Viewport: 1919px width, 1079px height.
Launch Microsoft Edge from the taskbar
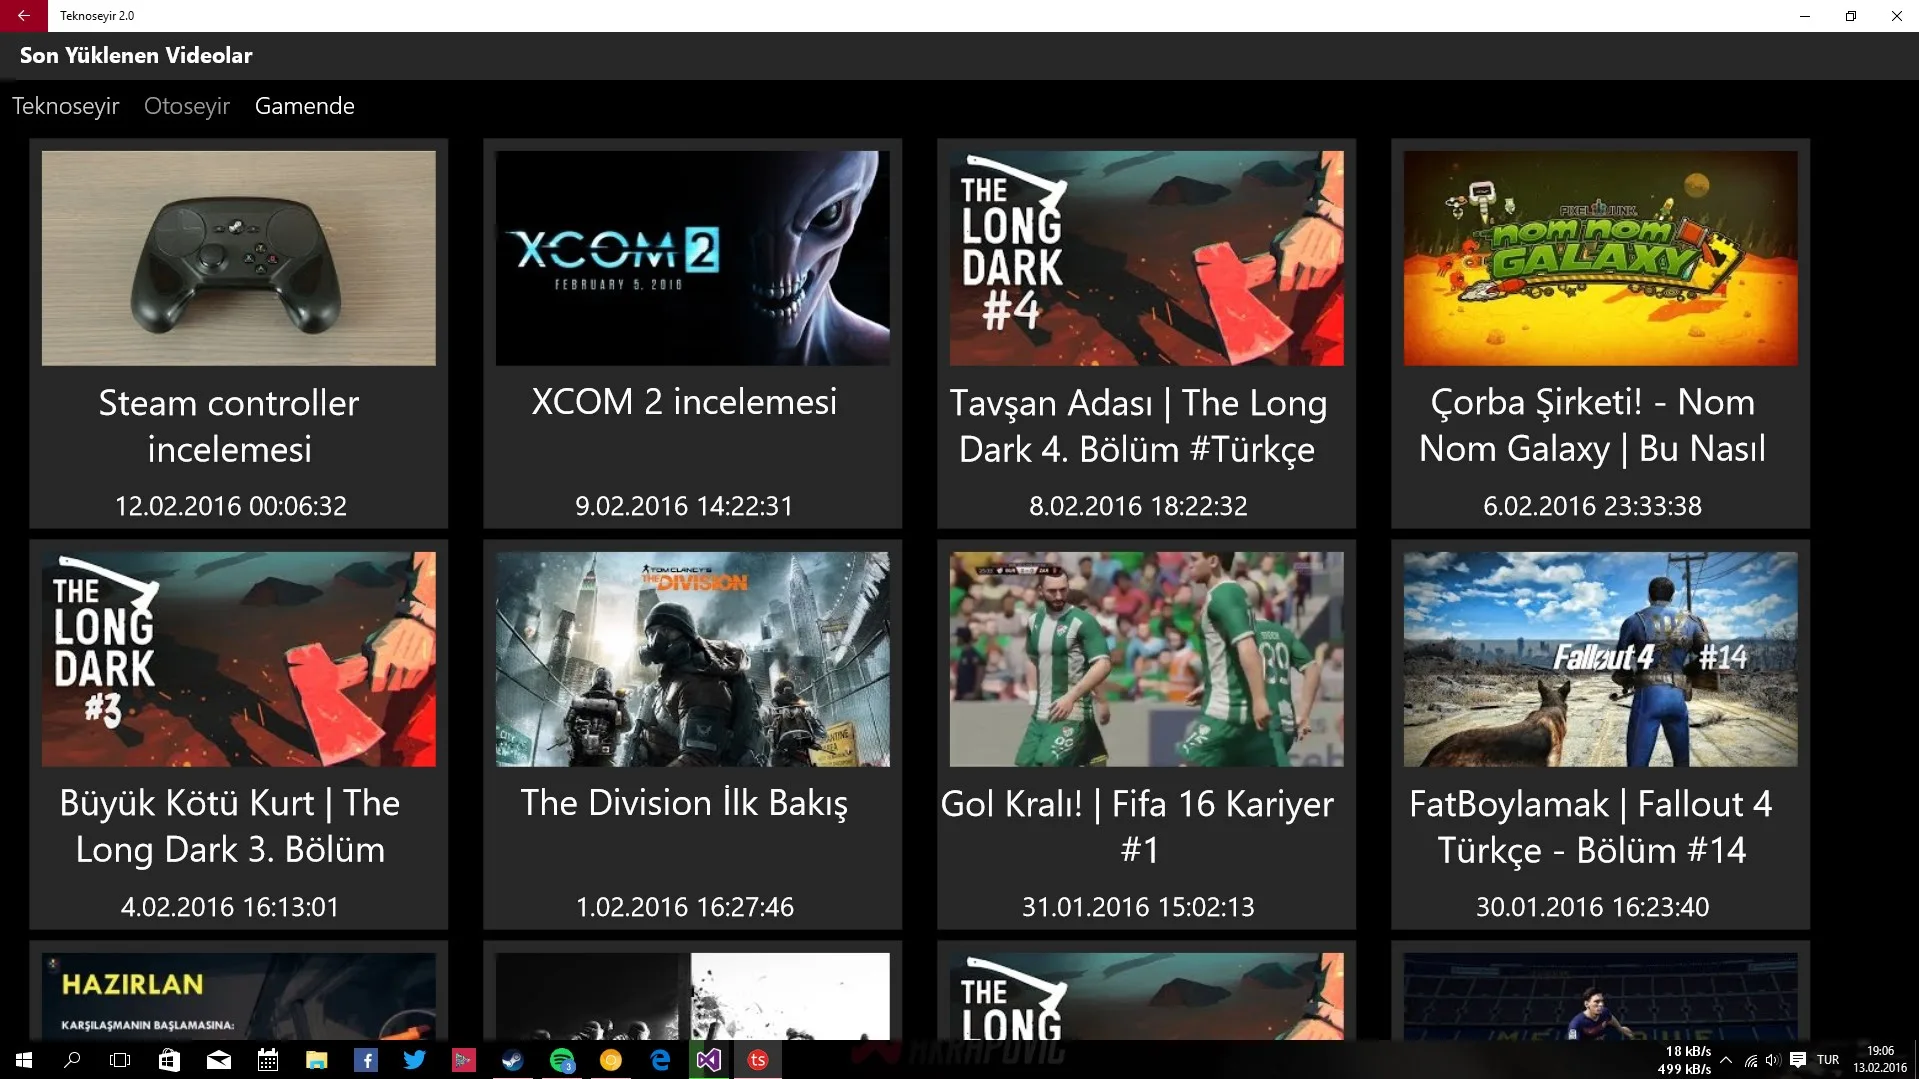point(660,1060)
